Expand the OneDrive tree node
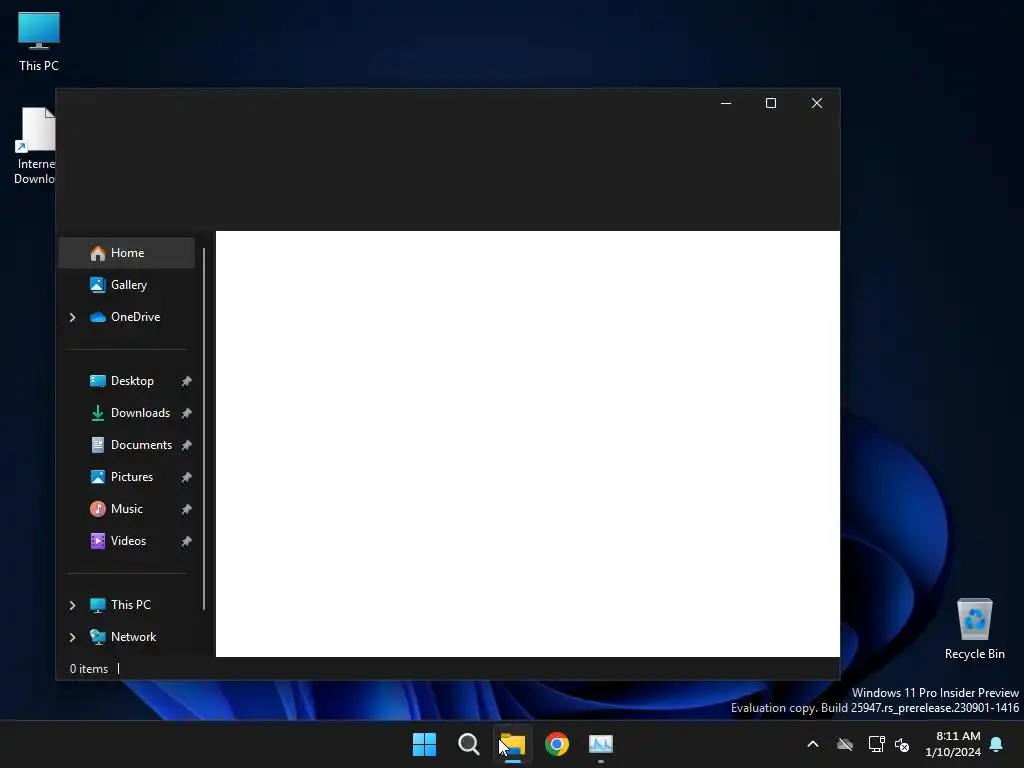The width and height of the screenshot is (1024, 768). [x=72, y=317]
